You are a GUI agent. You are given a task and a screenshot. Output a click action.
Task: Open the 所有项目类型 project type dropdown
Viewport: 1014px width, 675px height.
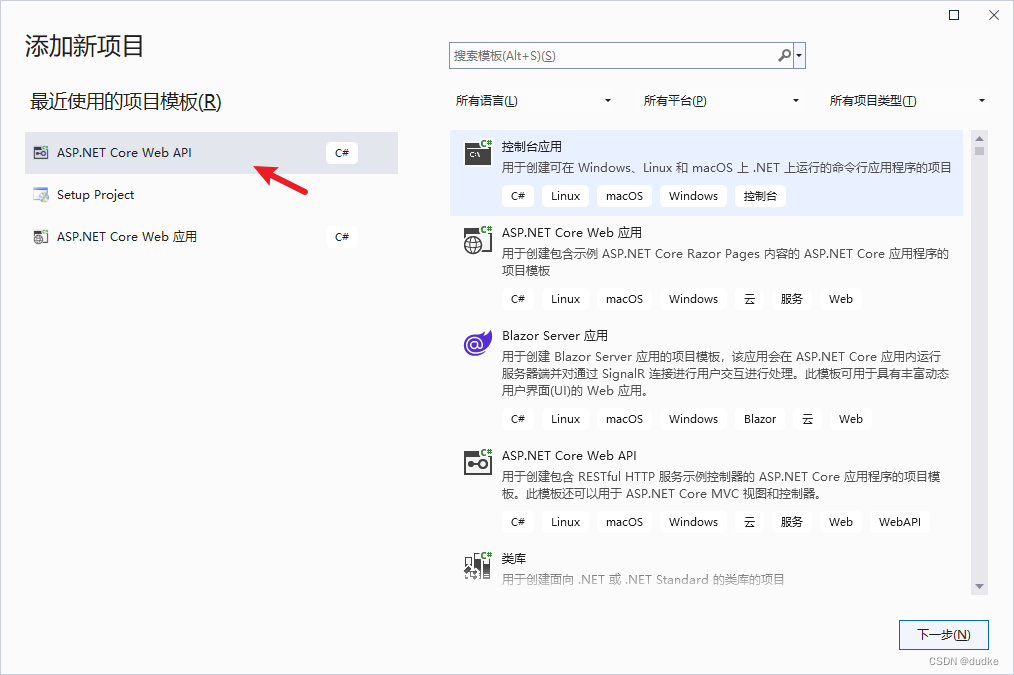[x=907, y=101]
